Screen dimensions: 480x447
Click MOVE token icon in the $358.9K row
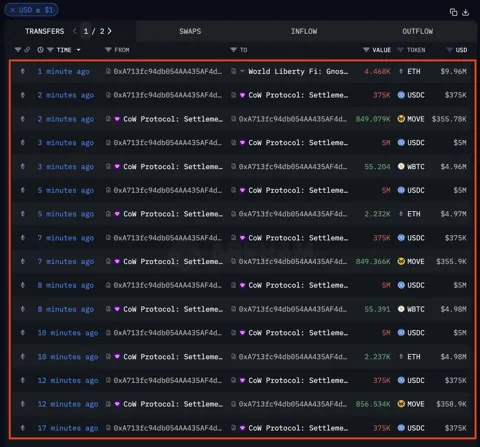(401, 404)
